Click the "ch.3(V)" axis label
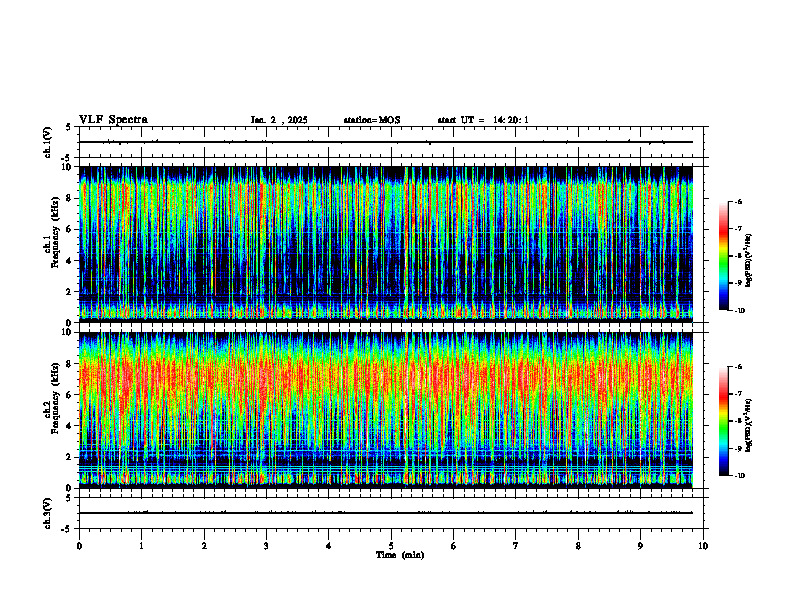This screenshot has width=792, height=612. [48, 513]
